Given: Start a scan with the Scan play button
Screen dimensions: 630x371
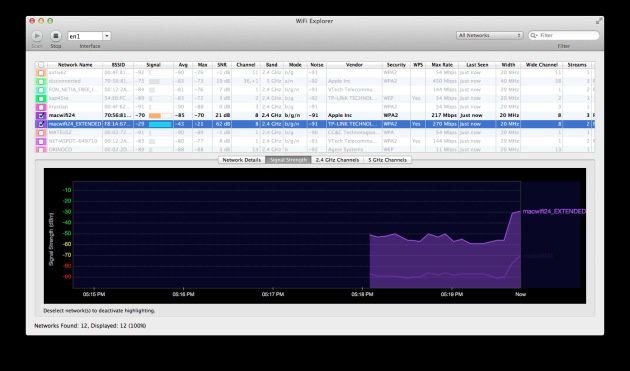Looking at the screenshot, I should click(37, 36).
